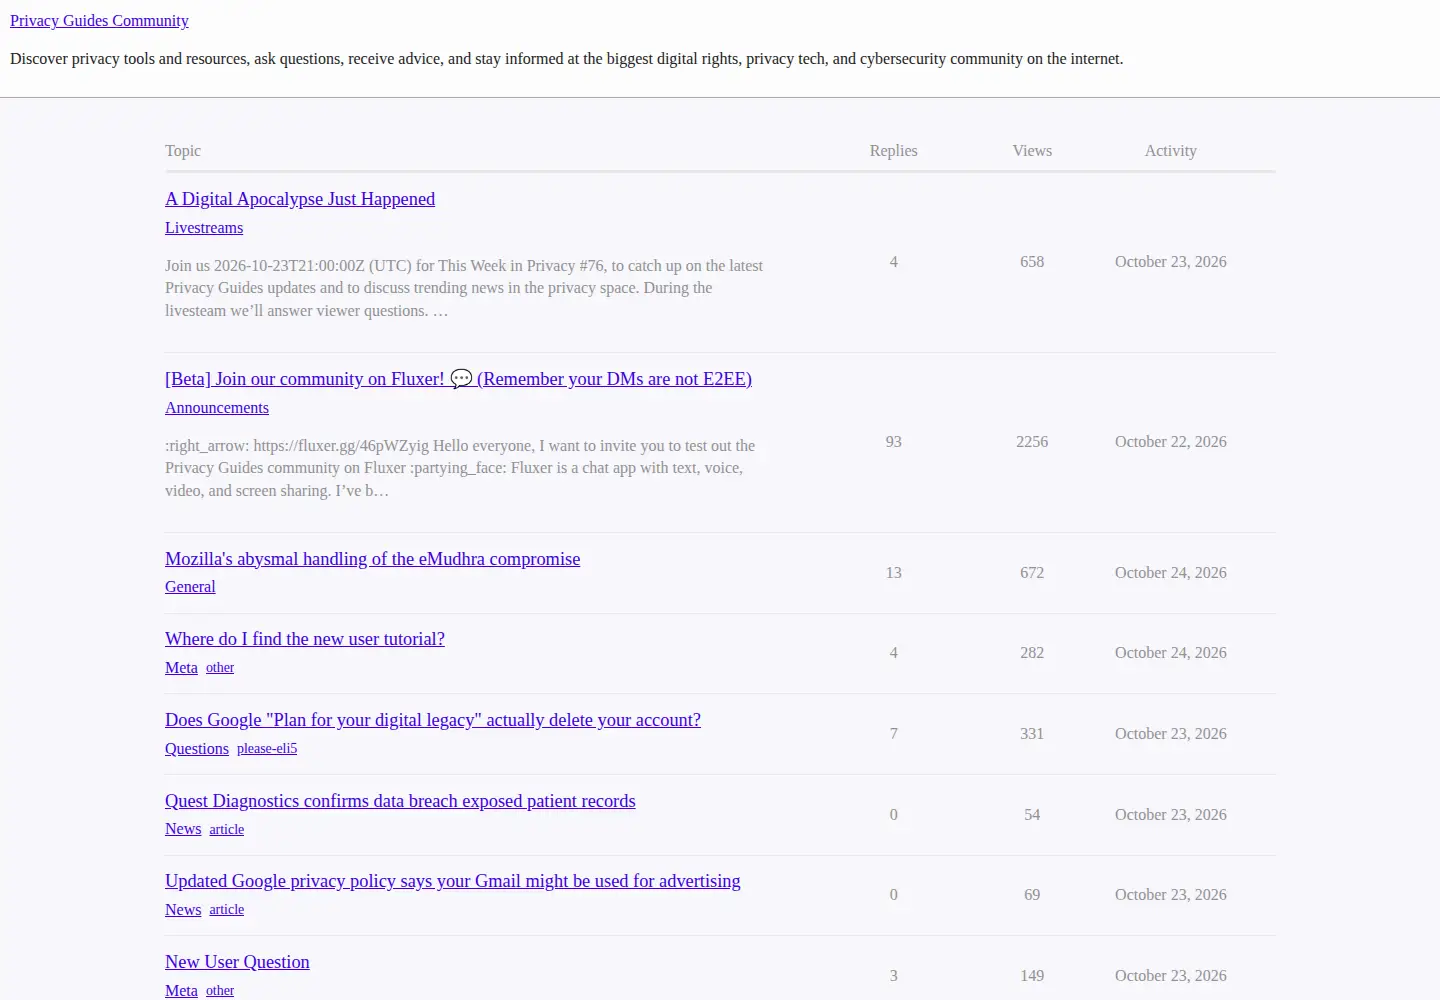Click the 93 replies count

tap(893, 442)
